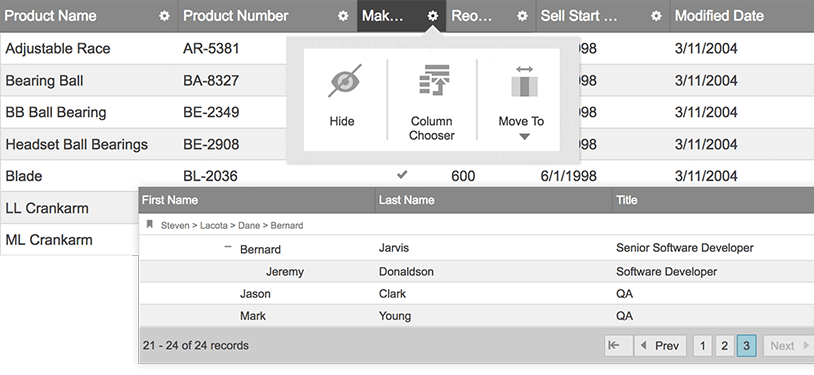Select the Bearing Ball product cell

(44, 81)
